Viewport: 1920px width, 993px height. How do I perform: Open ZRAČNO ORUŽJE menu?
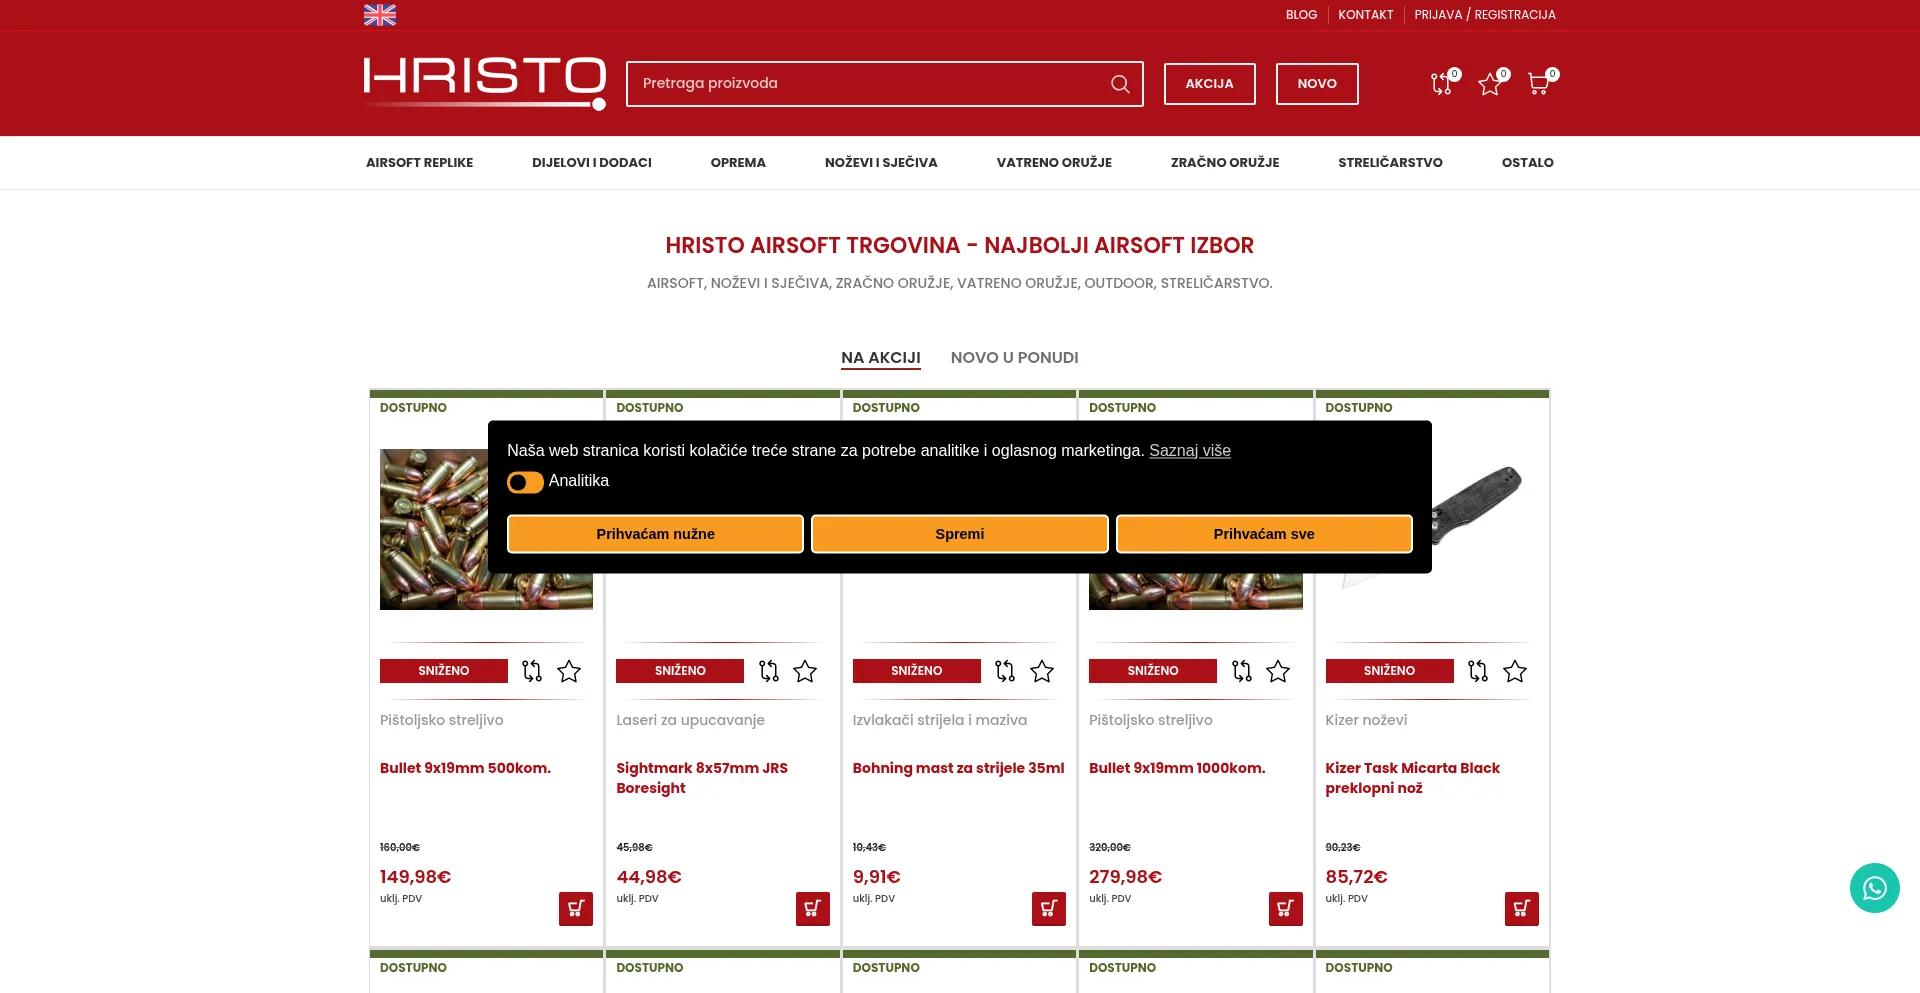(1225, 163)
